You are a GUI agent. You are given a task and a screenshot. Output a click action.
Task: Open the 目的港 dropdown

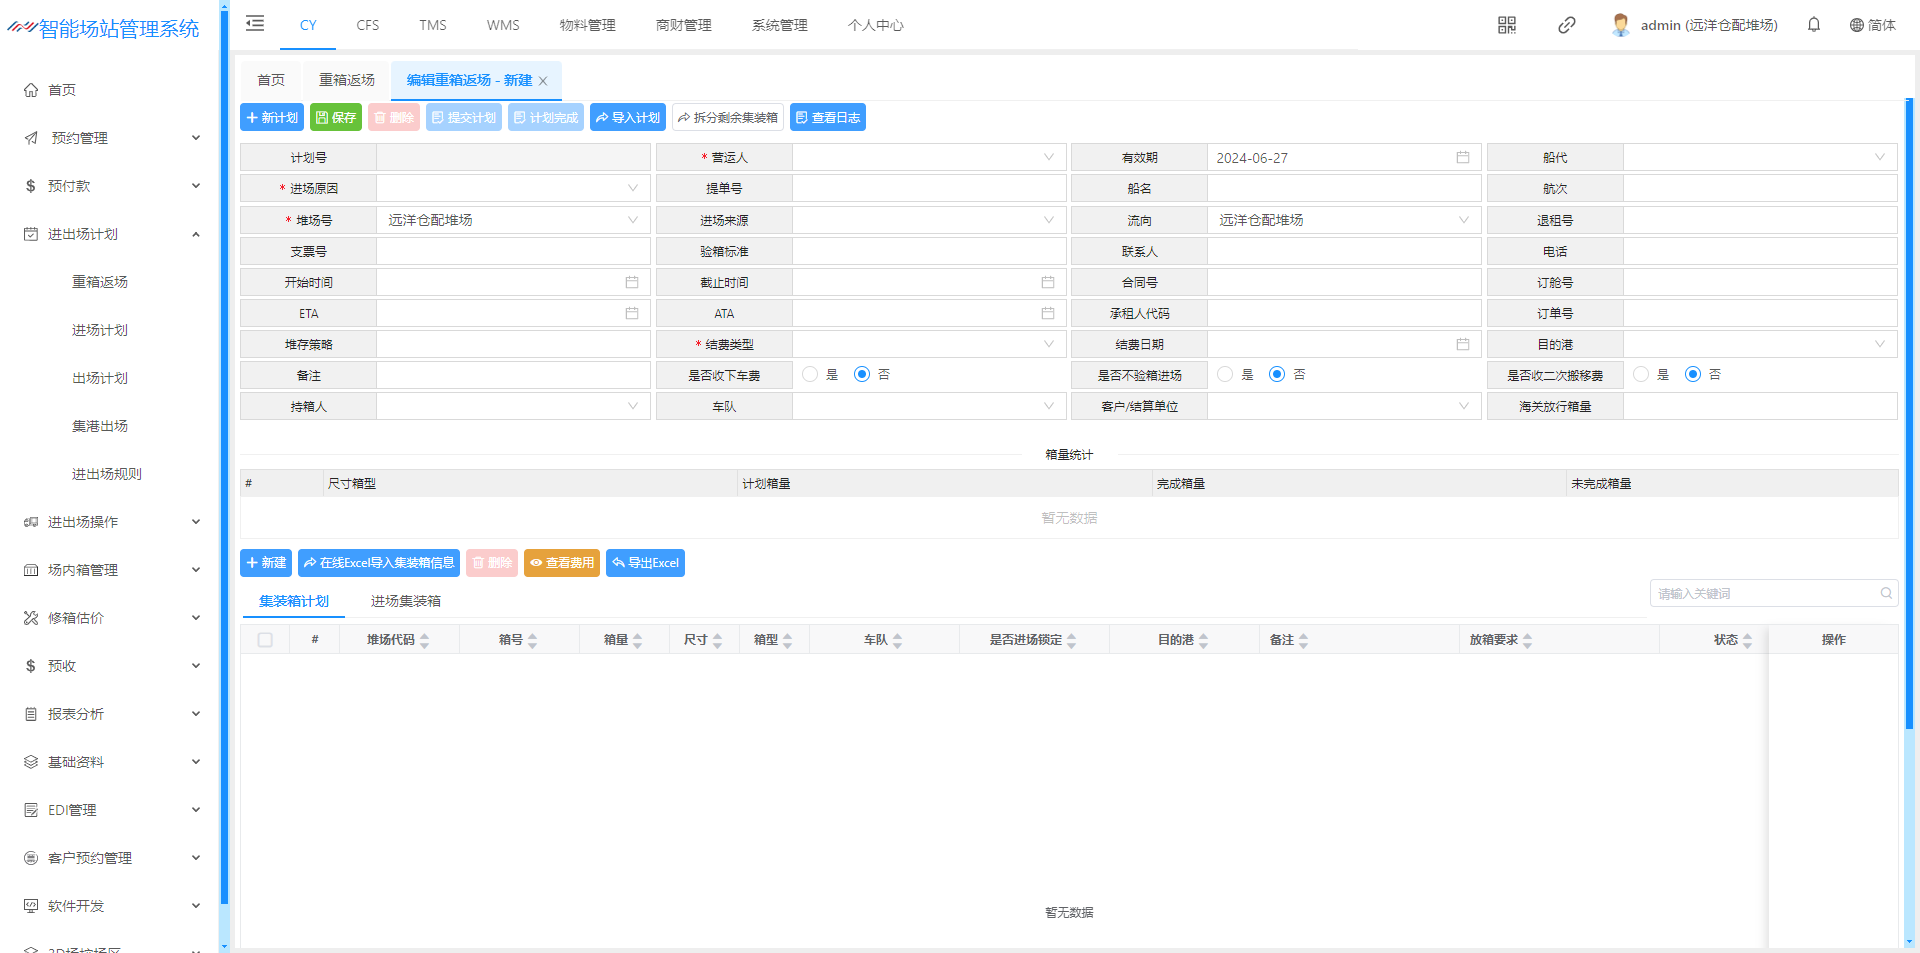(1758, 345)
